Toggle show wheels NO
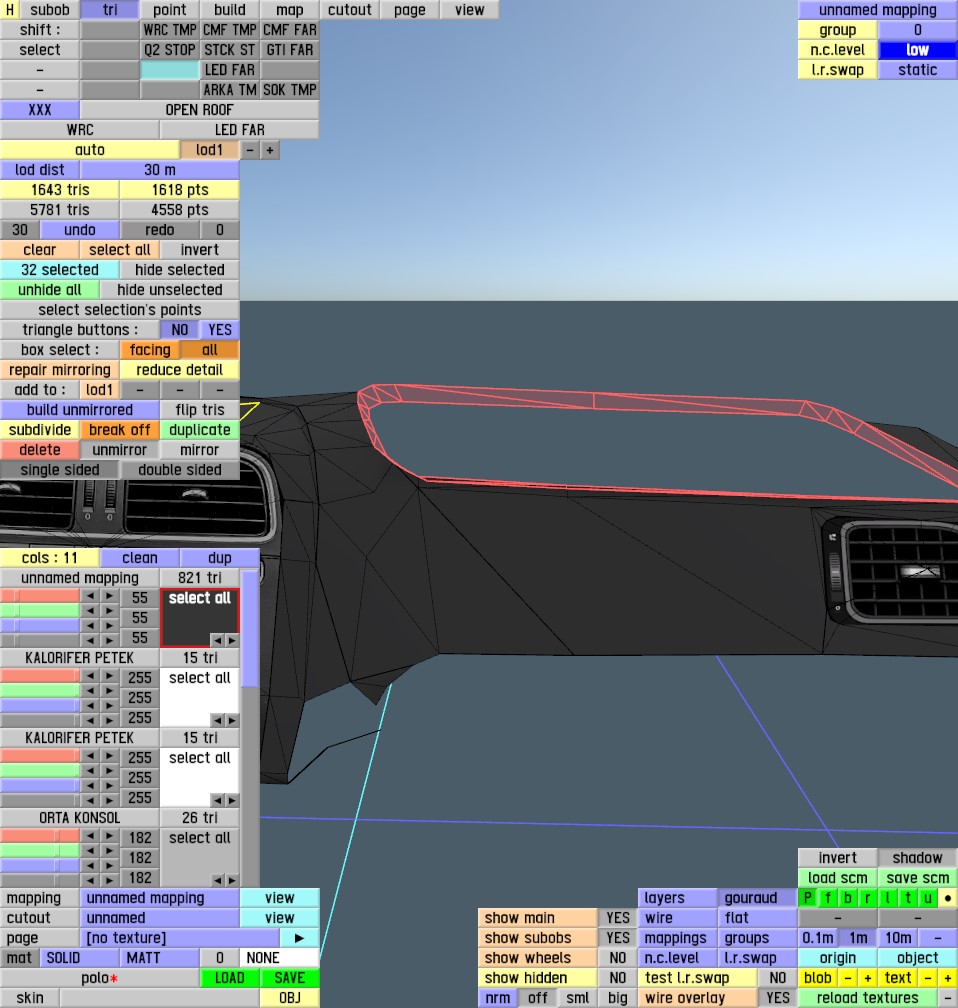 pyautogui.click(x=618, y=958)
